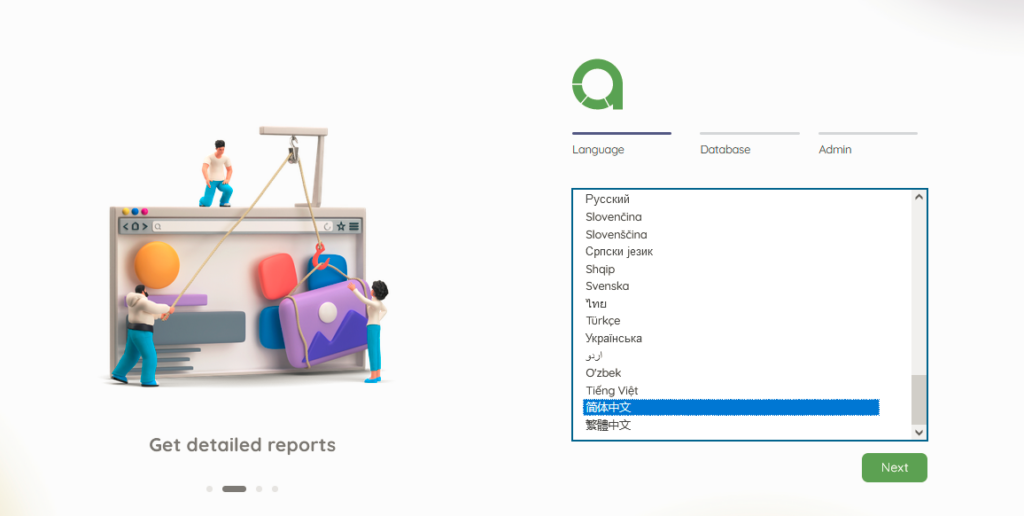Go to fourth carousel slide dot

pos(275,489)
